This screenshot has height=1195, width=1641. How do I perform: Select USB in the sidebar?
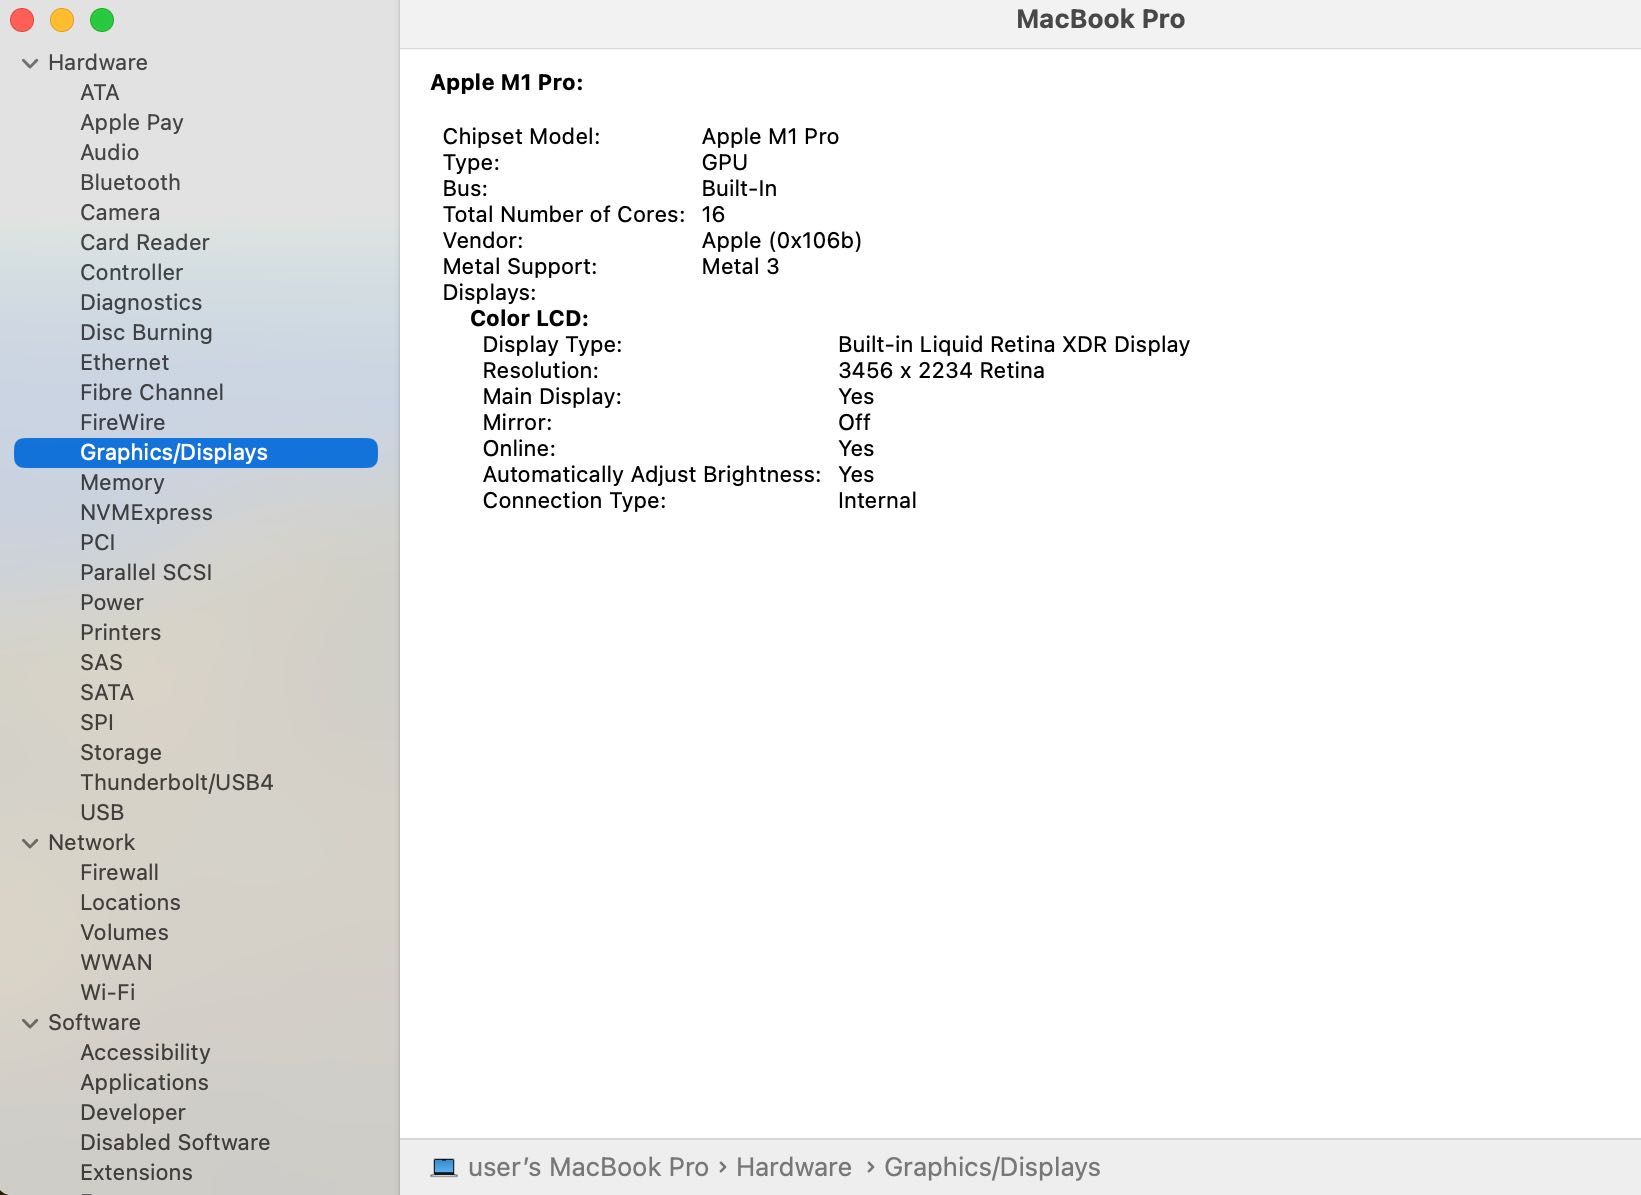(102, 812)
